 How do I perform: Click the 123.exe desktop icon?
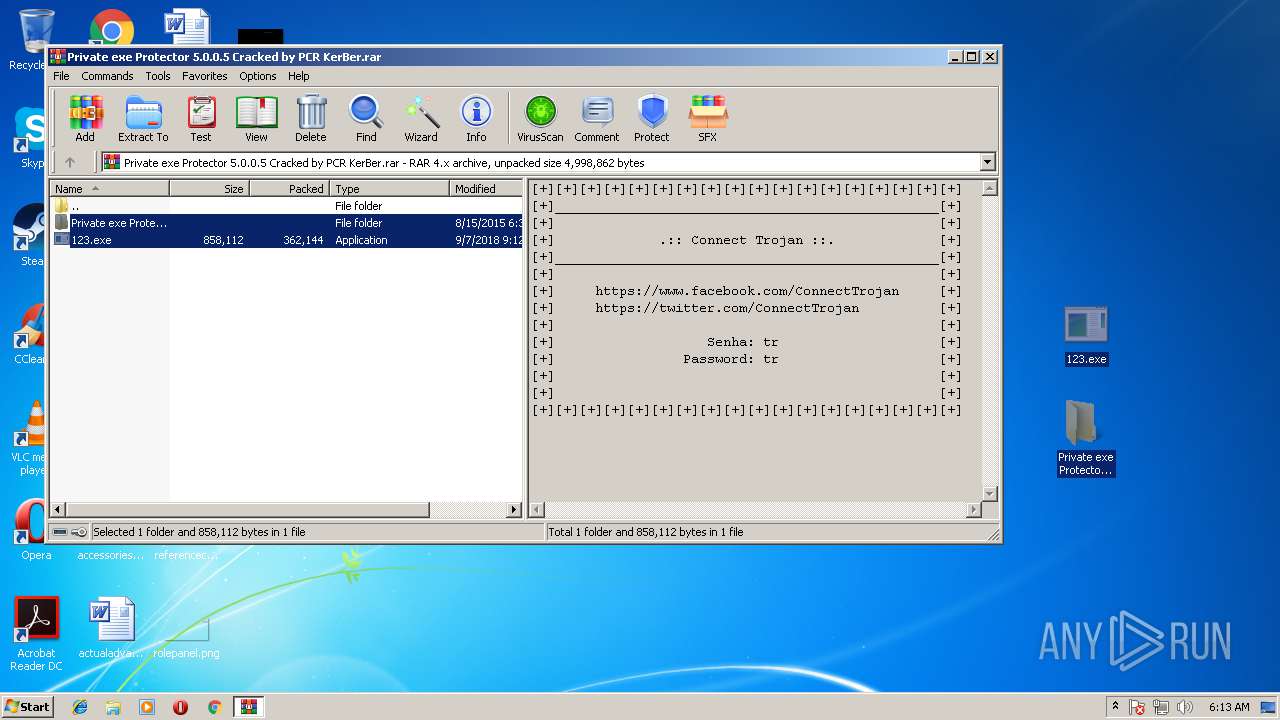(1086, 336)
